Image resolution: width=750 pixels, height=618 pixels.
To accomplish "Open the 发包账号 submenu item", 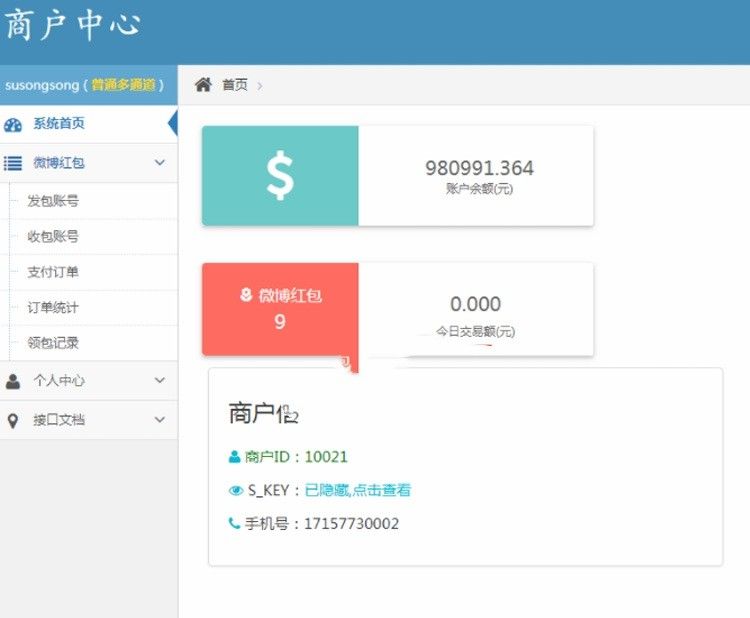I will (53, 201).
